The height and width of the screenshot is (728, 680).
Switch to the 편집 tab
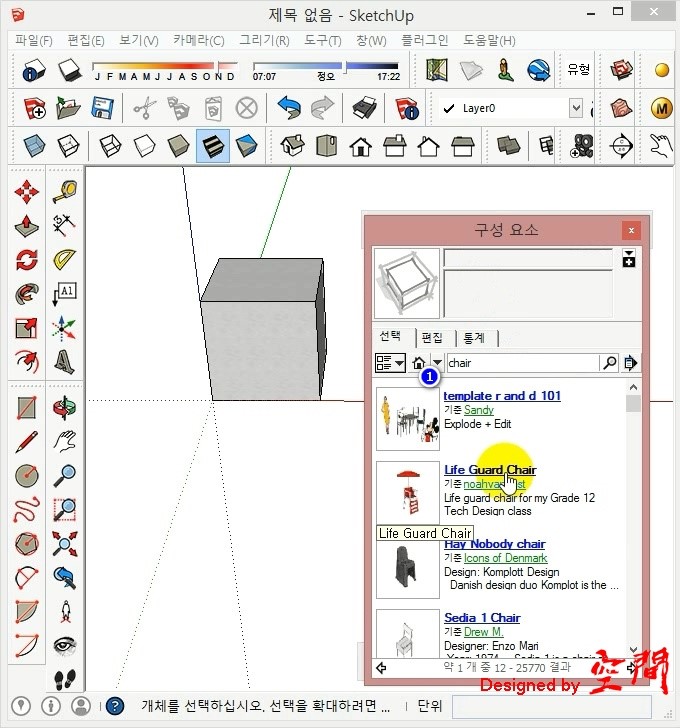pyautogui.click(x=432, y=338)
